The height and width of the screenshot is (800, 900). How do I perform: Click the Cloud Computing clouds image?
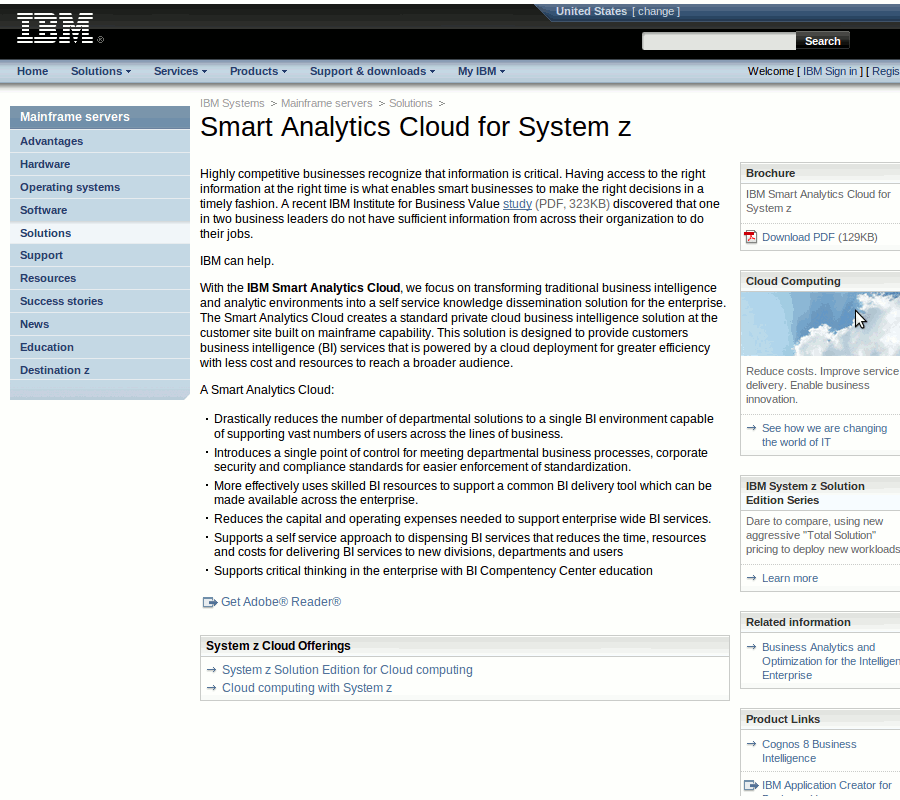tap(820, 324)
